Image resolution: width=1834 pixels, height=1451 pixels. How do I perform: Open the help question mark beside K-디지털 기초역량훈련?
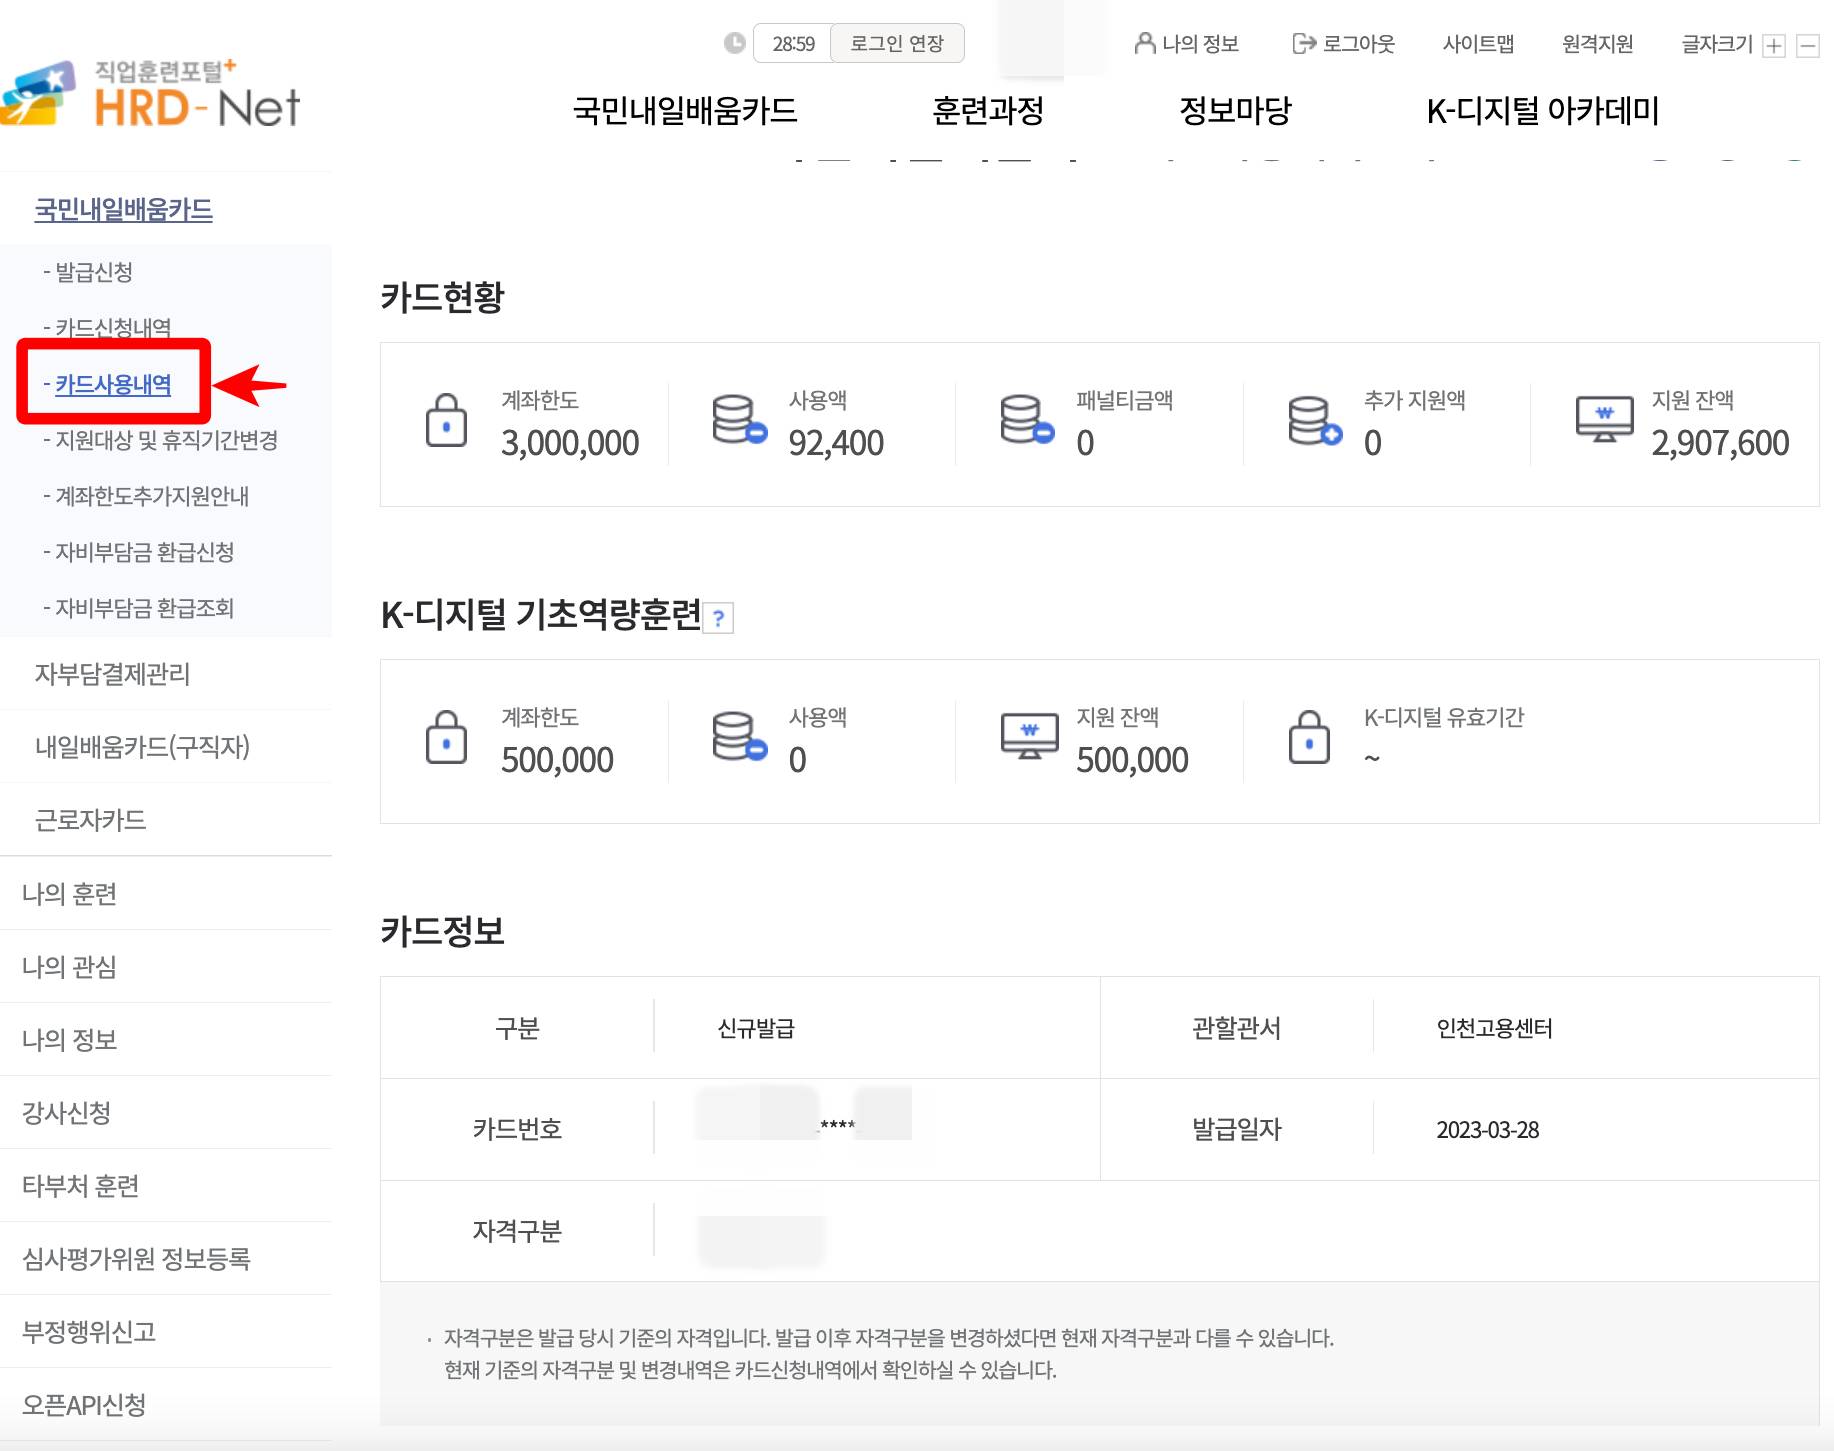(x=721, y=618)
